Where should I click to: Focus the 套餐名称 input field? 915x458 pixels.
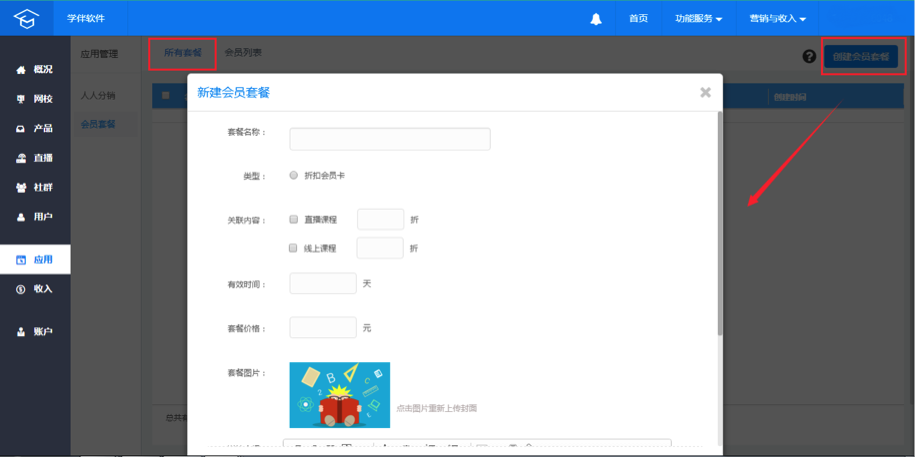coord(390,139)
